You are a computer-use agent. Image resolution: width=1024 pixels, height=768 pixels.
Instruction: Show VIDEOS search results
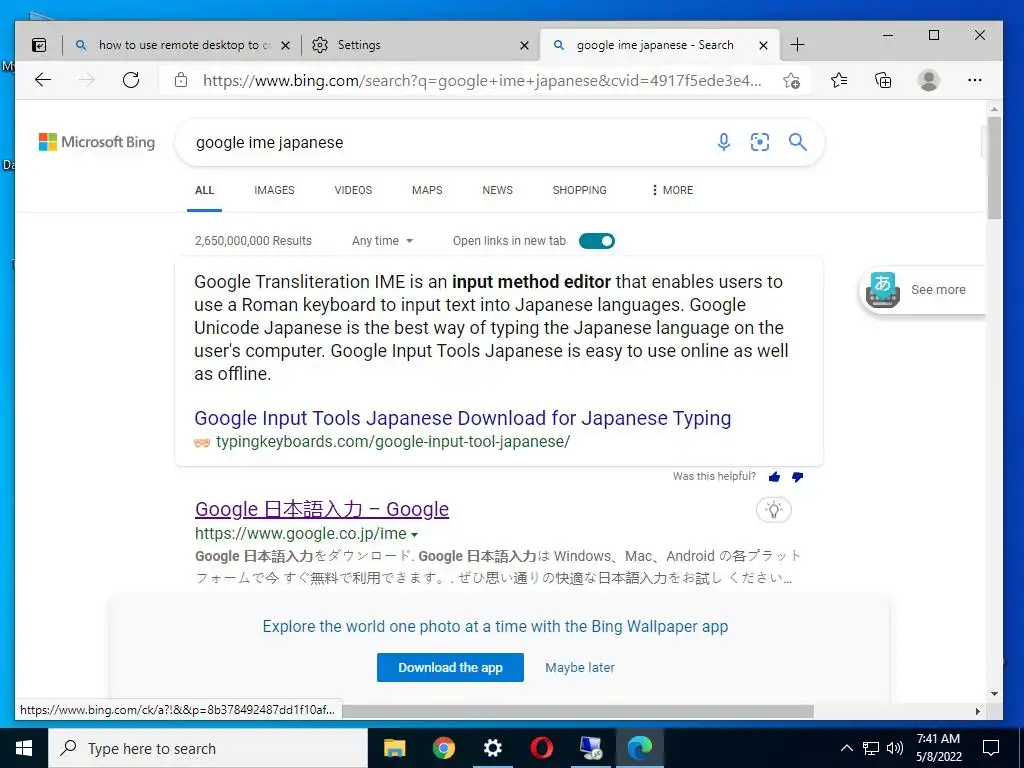(353, 190)
